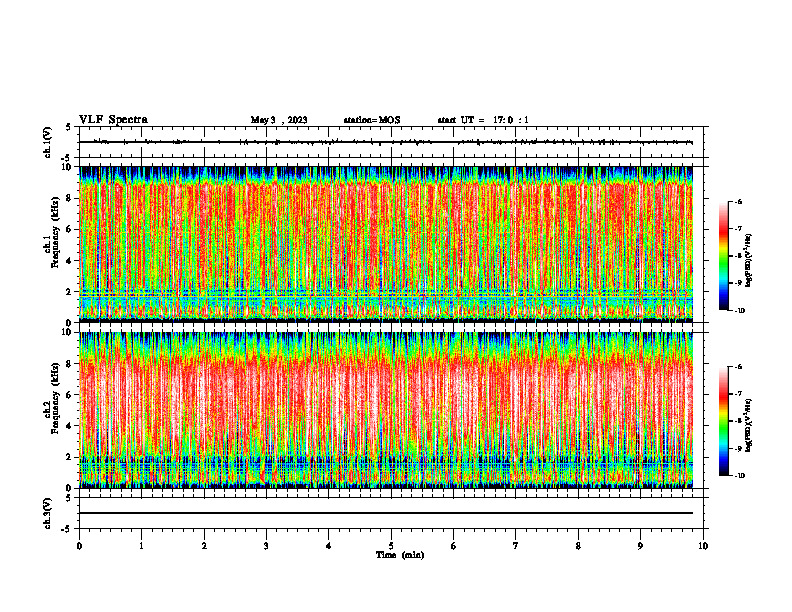Click the '-5' tick on ch.3(V) axis

pyautogui.click(x=68, y=529)
